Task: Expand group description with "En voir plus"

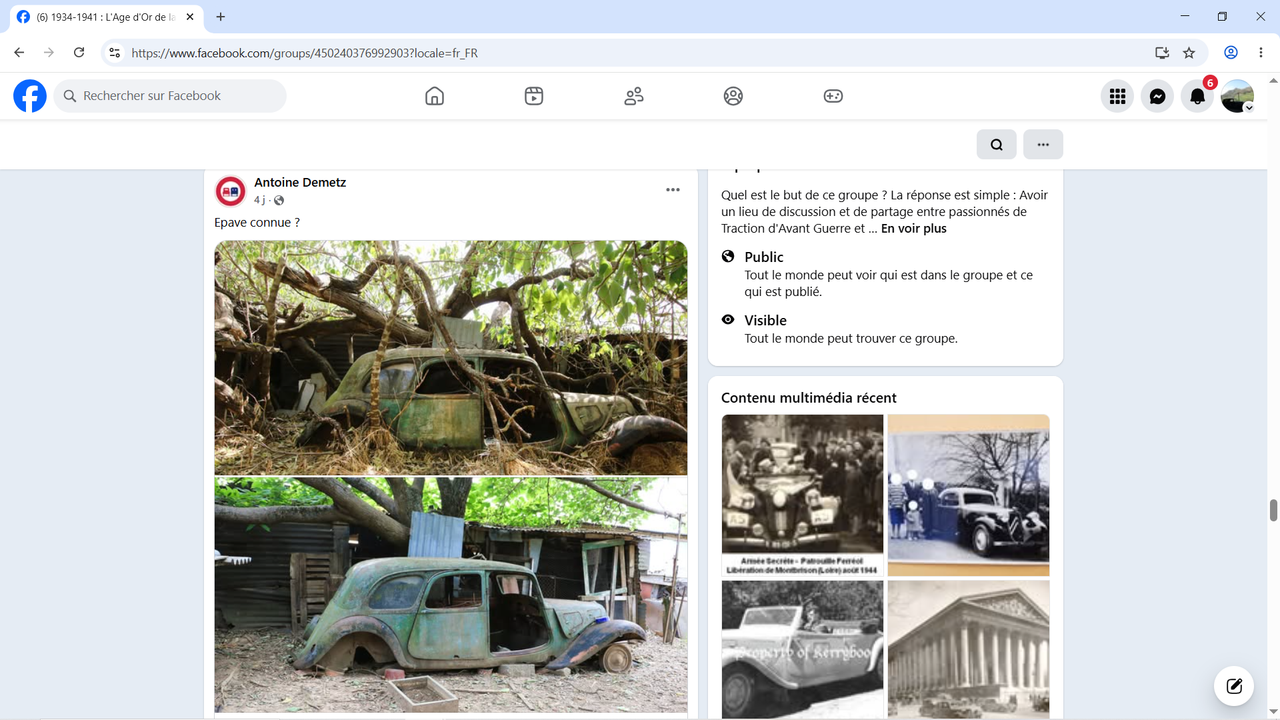Action: tap(914, 228)
